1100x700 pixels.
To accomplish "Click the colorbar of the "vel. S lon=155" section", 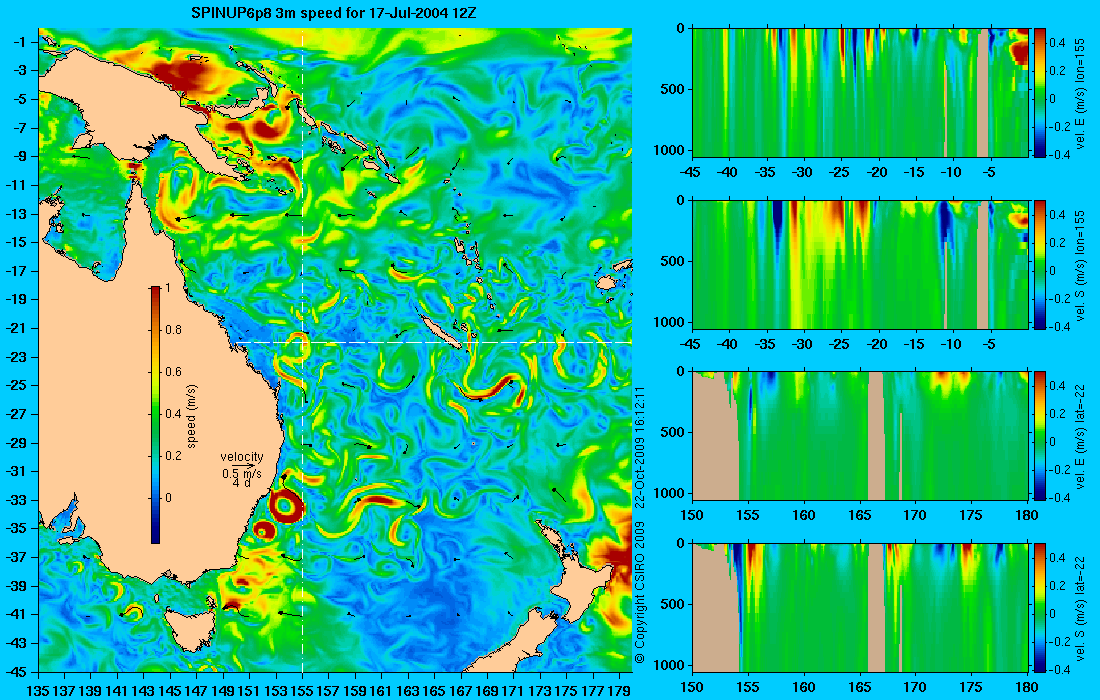I will 1040,264.
